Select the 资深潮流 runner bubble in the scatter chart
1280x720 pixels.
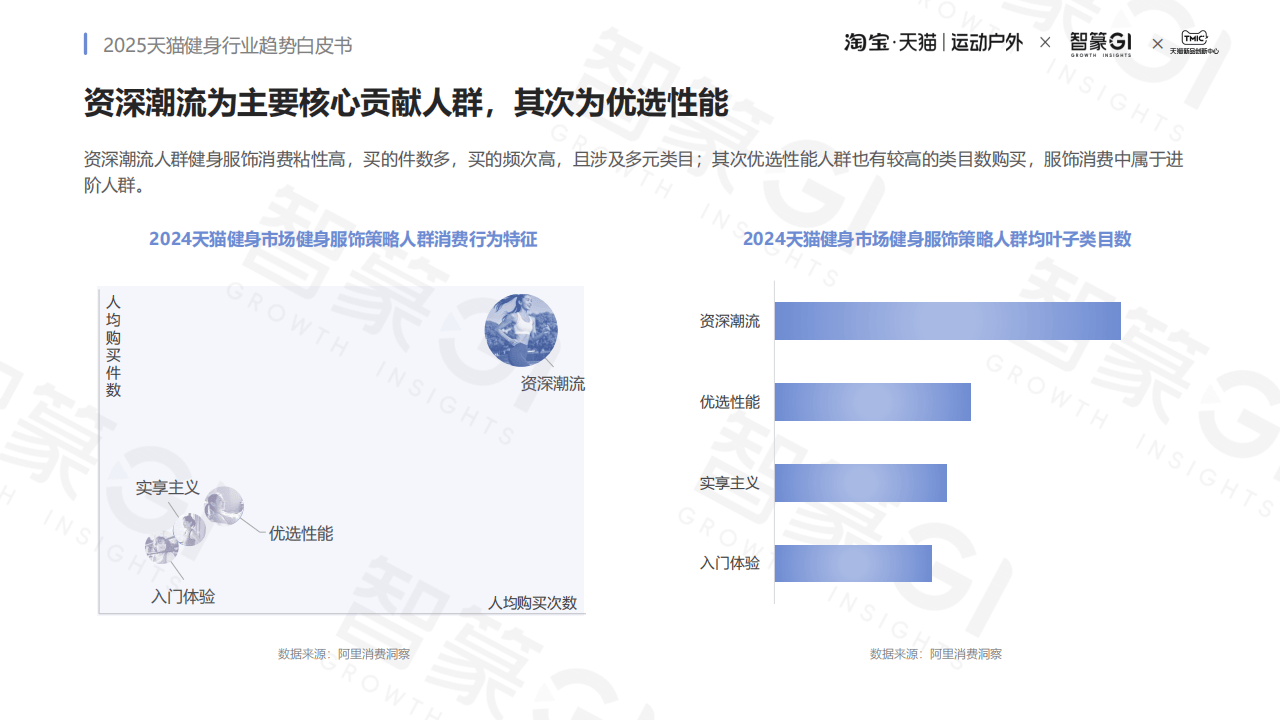point(521,330)
